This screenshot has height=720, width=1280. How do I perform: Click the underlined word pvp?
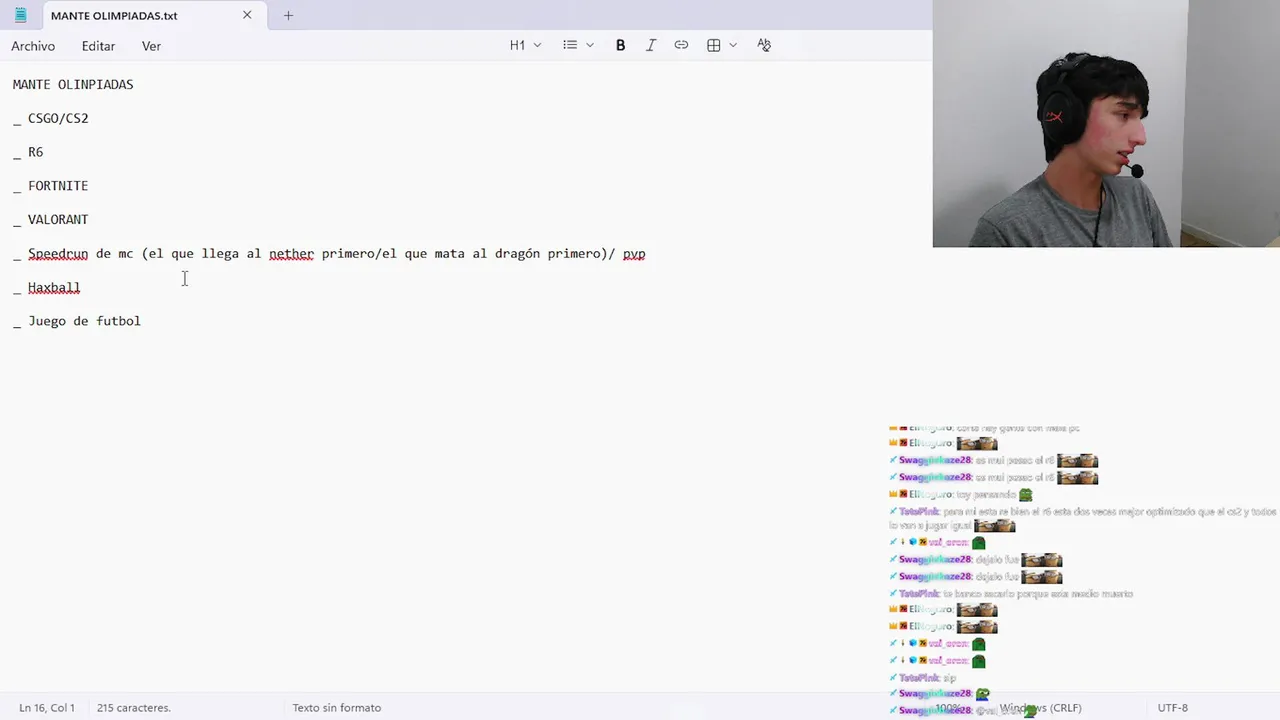coord(634,254)
